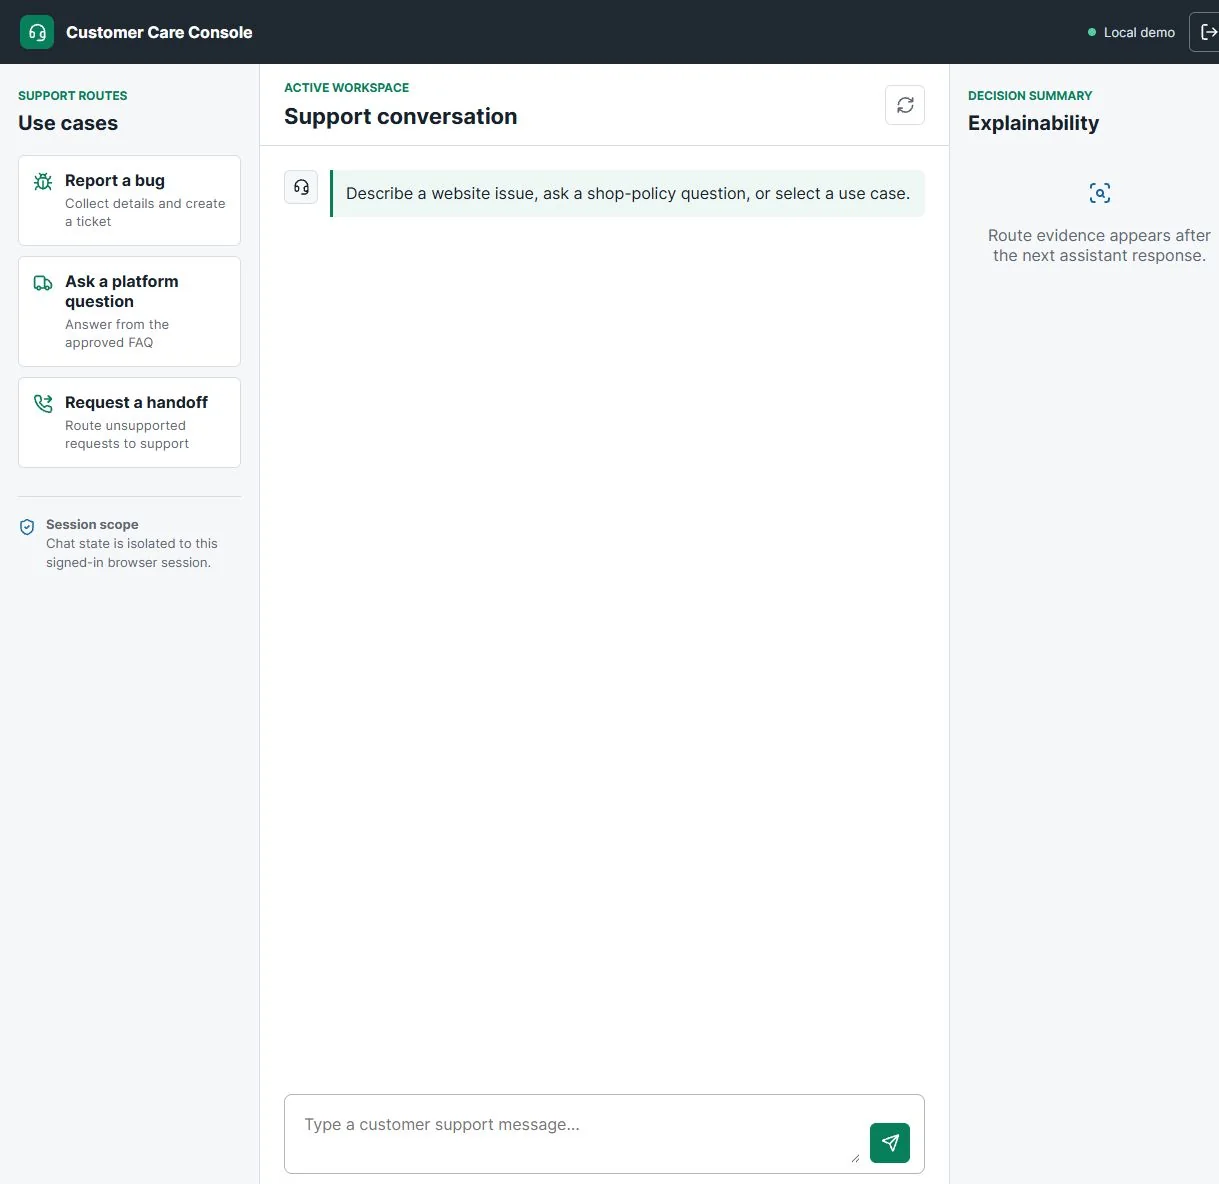Click the Route evidence placeholder text
The width and height of the screenshot is (1219, 1184).
pos(1099,245)
